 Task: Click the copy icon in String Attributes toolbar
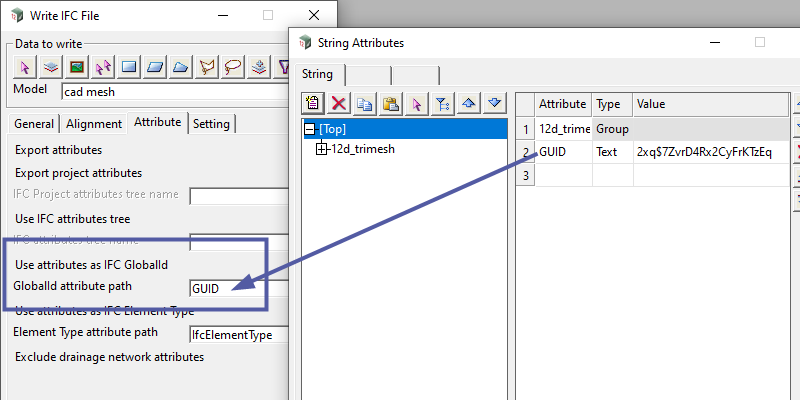[365, 104]
